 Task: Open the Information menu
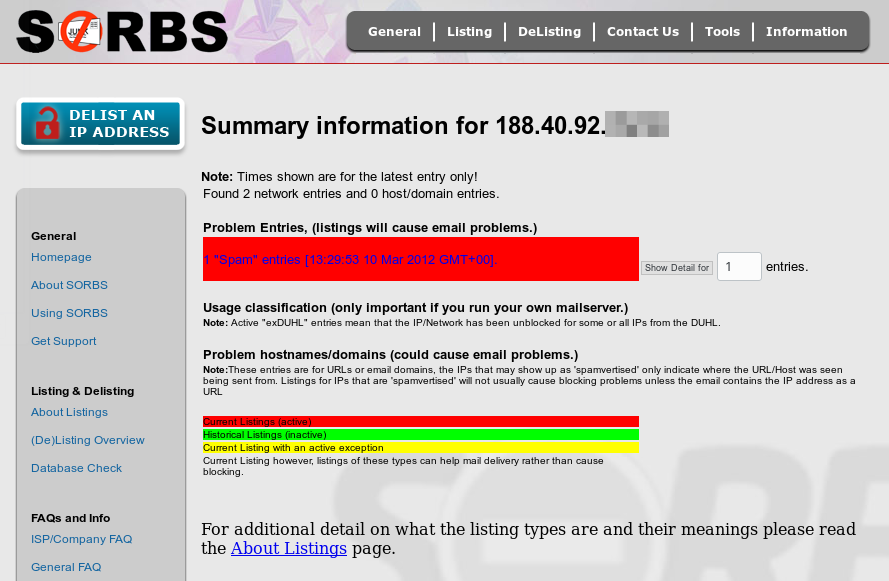806,32
